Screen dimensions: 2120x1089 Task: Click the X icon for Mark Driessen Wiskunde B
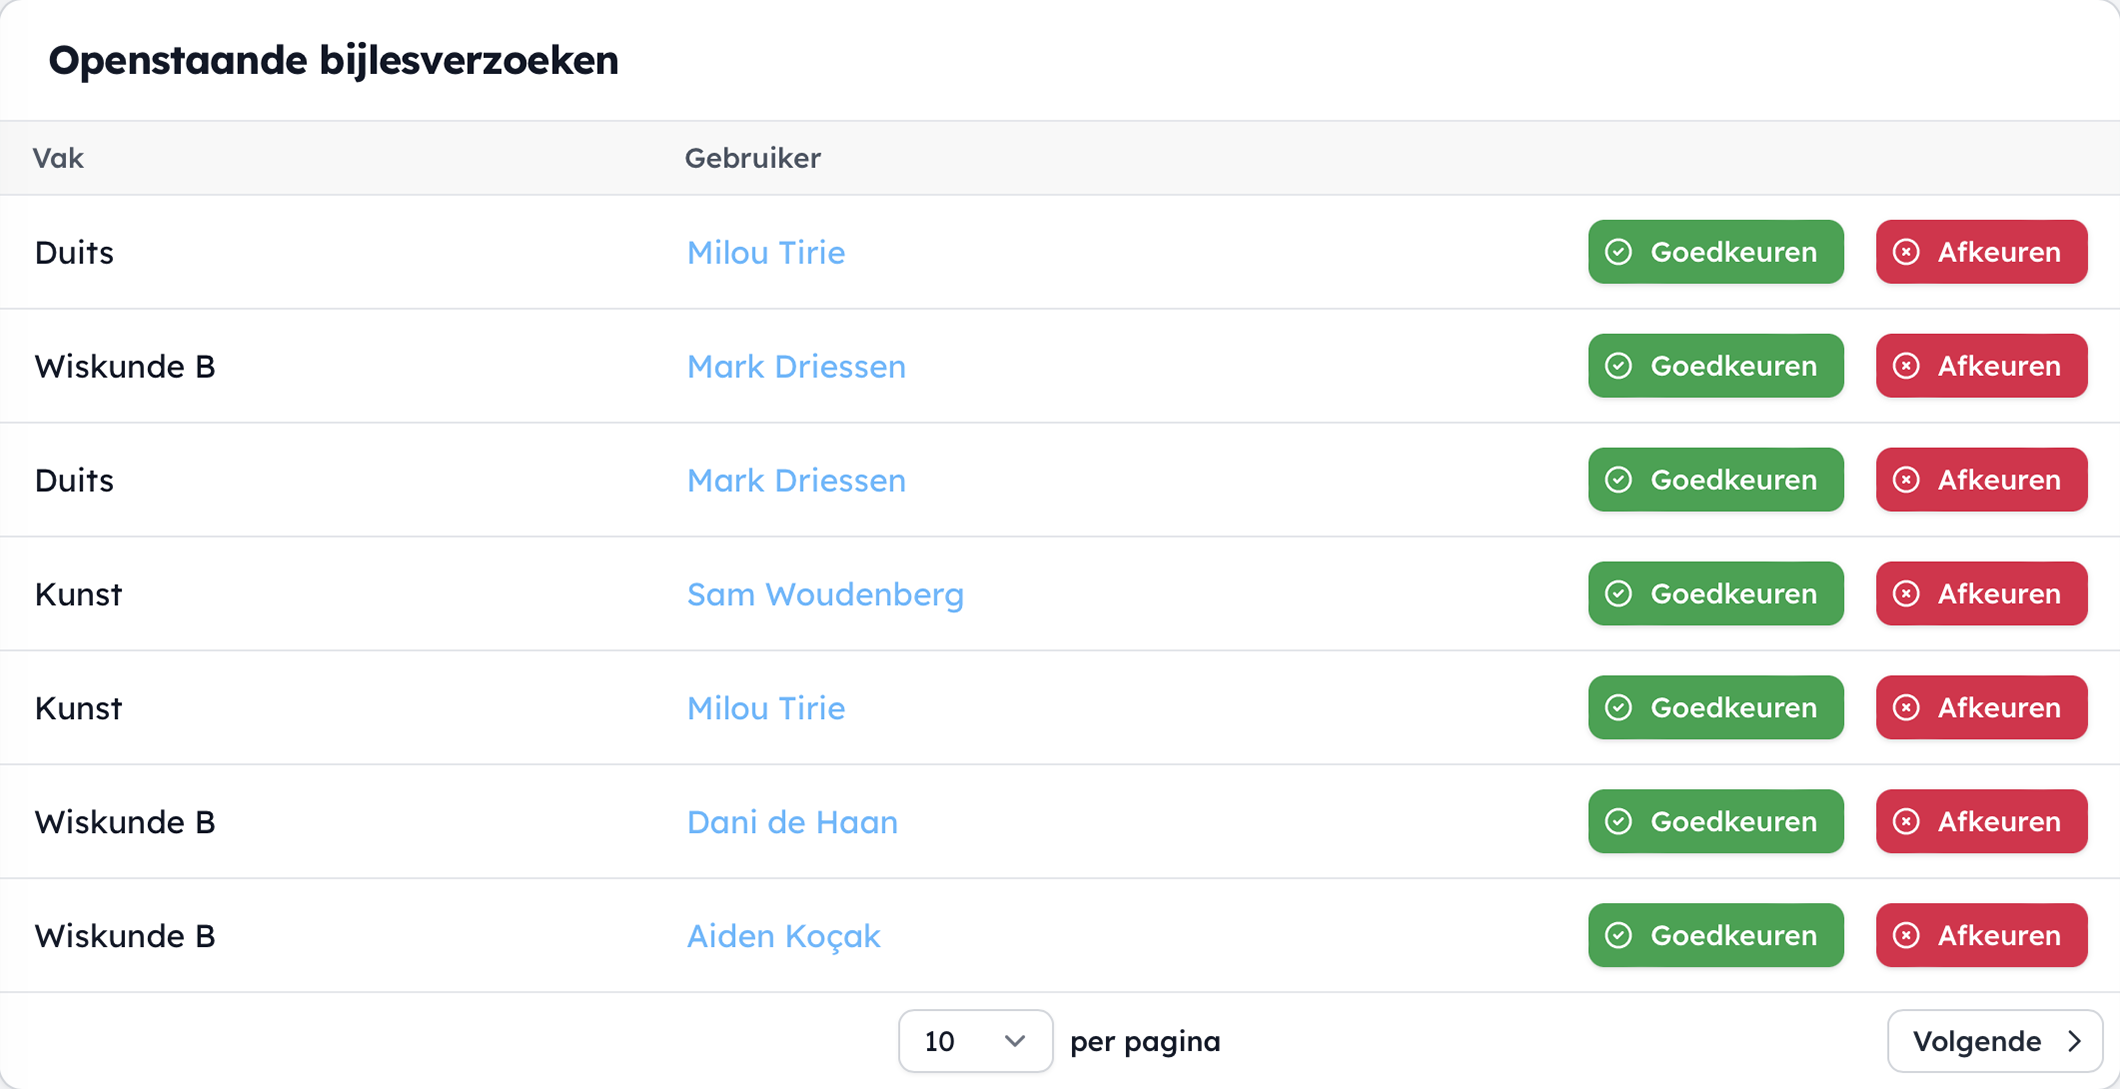(x=1907, y=366)
